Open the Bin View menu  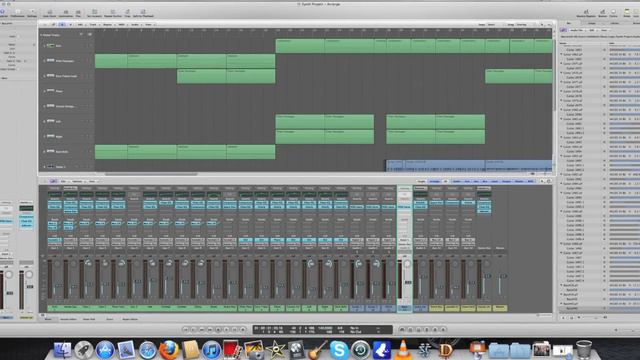604,30
